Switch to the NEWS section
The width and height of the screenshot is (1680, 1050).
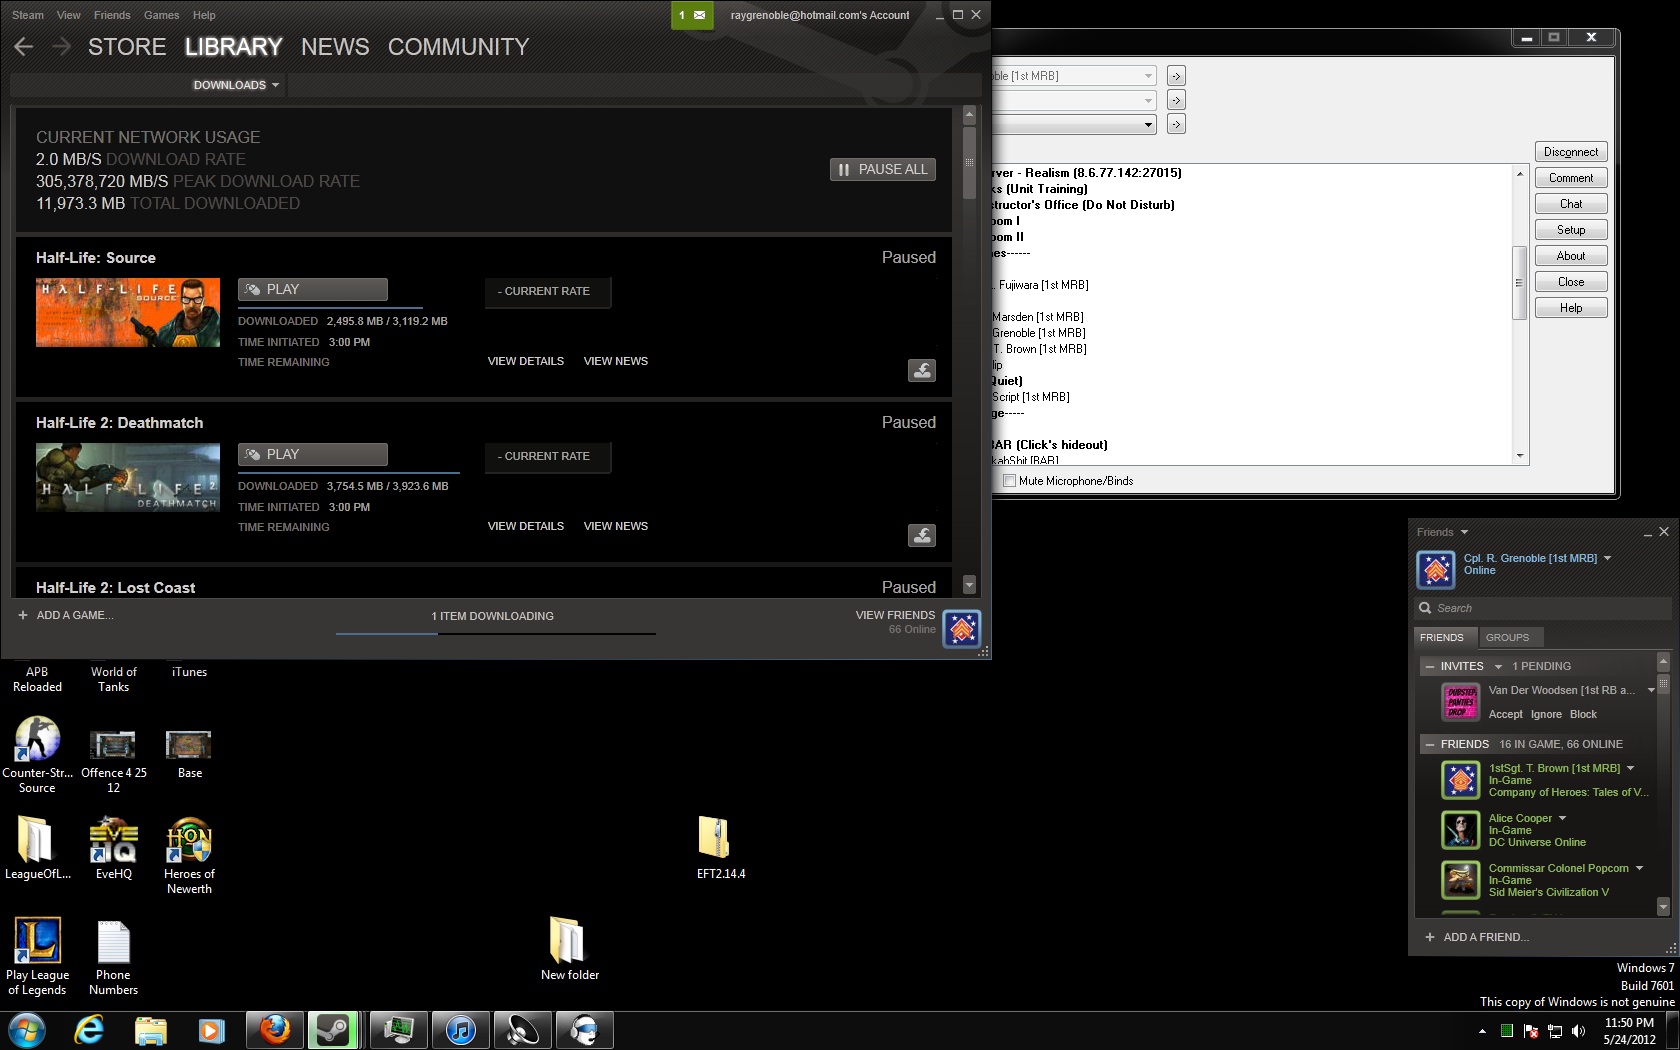point(335,47)
